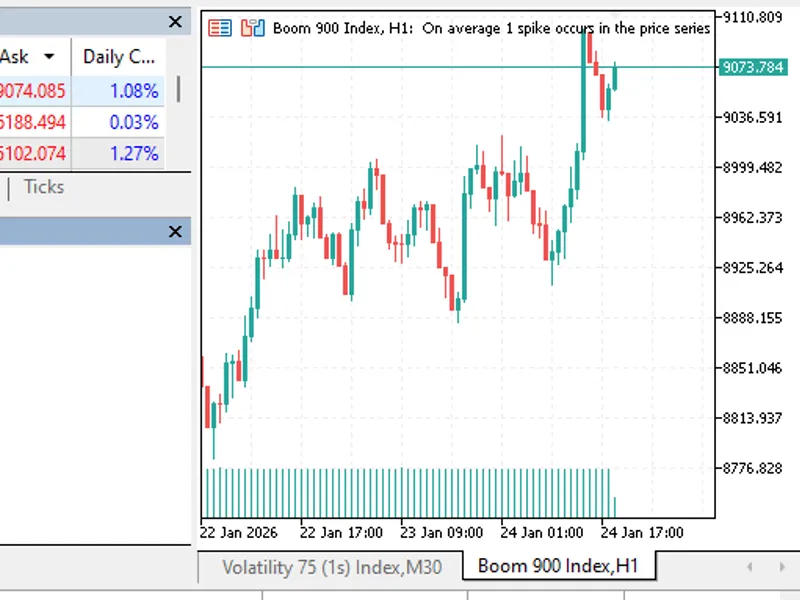Close the Market Watch panel
Image resolution: width=800 pixels, height=600 pixels.
pos(175,22)
